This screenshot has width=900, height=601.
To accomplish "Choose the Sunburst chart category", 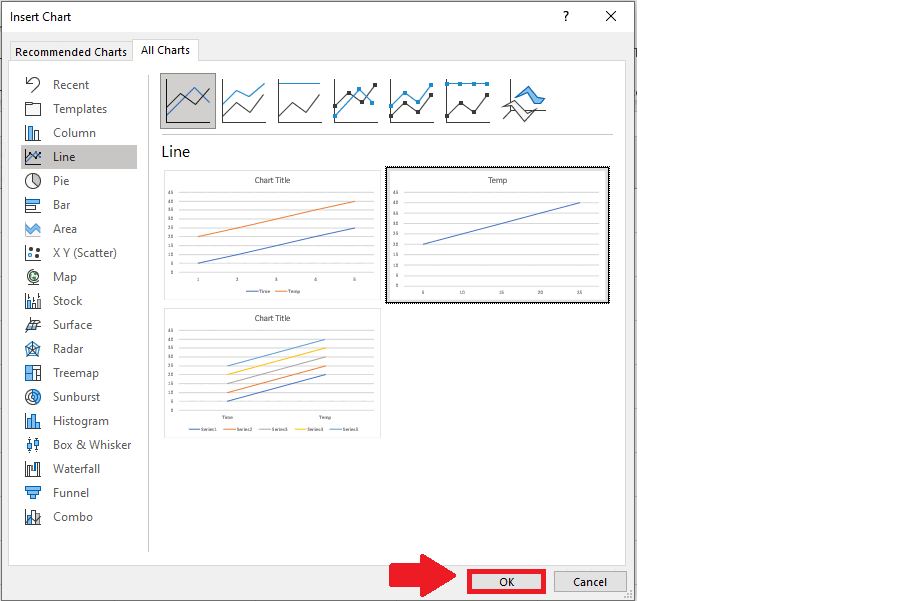I will coord(76,397).
